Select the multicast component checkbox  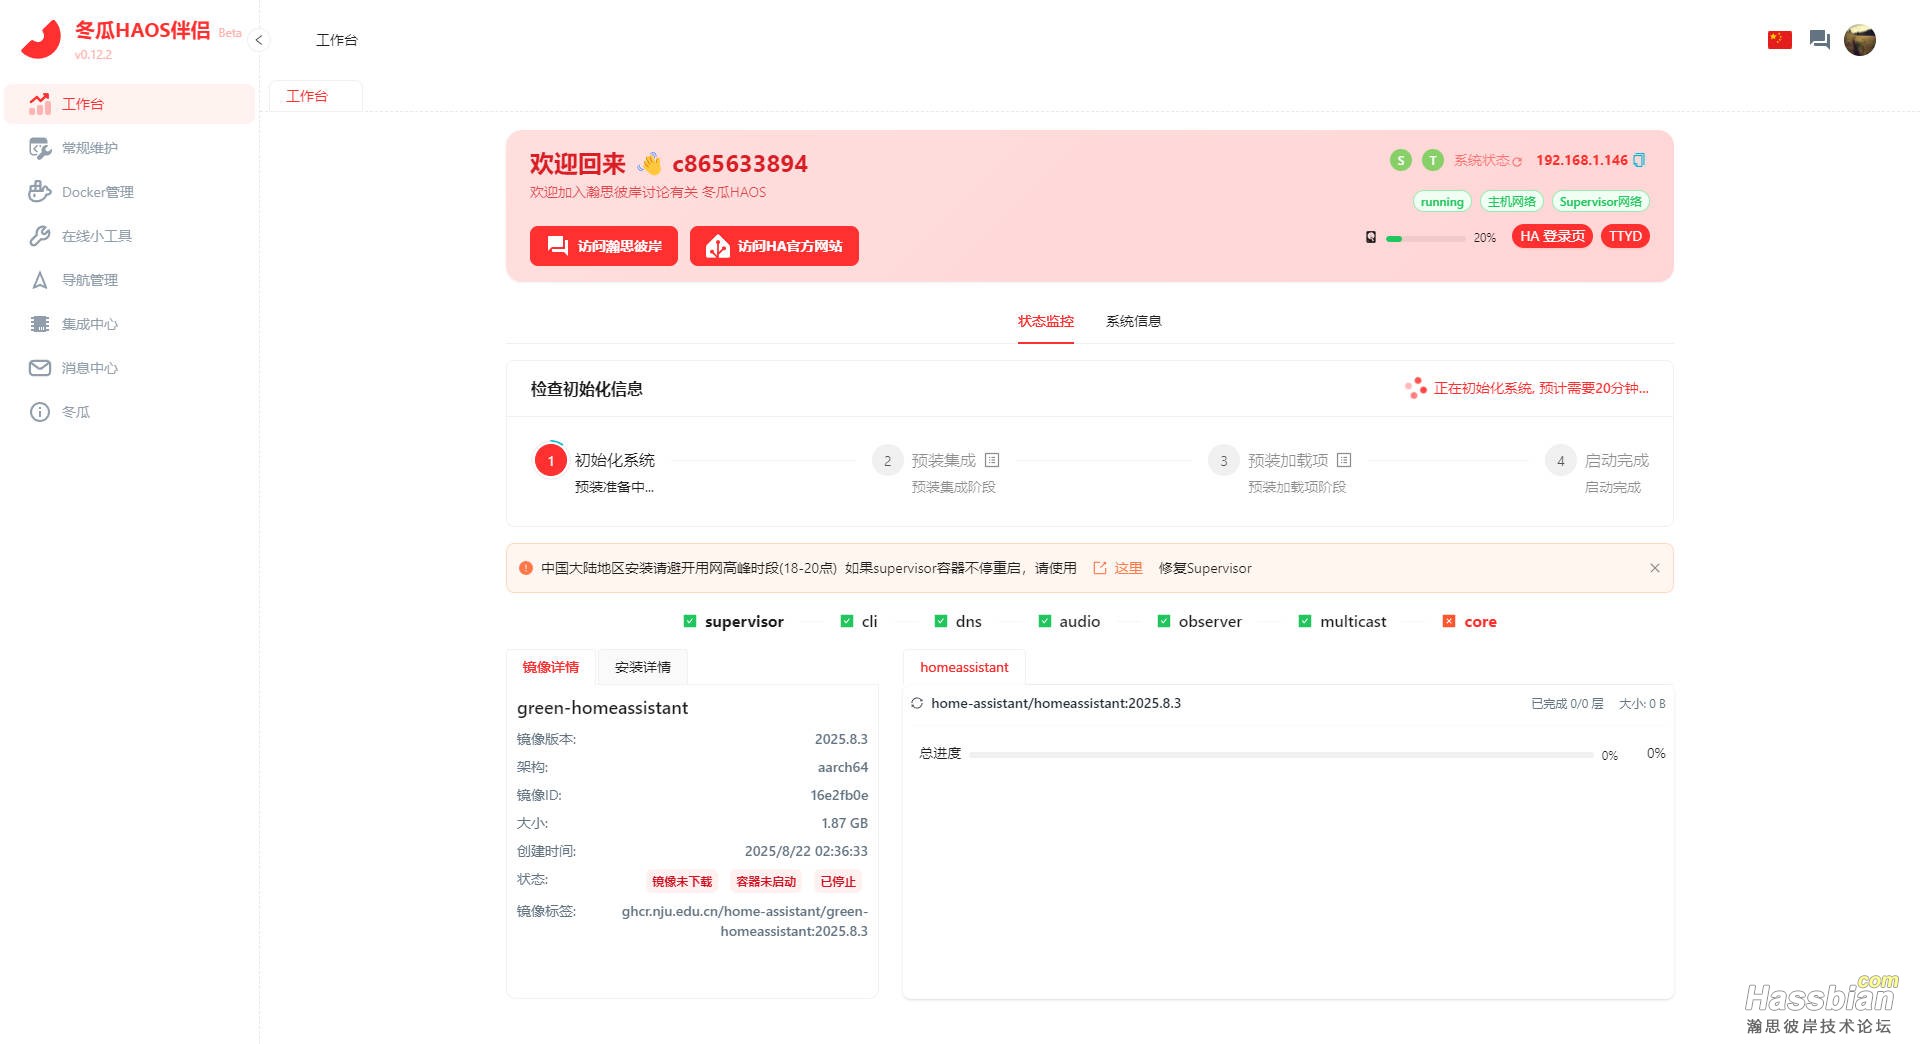(1305, 621)
